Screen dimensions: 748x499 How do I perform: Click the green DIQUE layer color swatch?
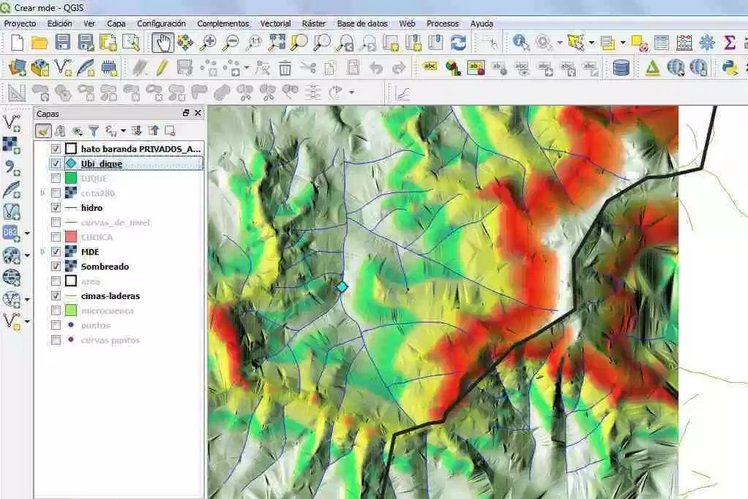pos(72,178)
